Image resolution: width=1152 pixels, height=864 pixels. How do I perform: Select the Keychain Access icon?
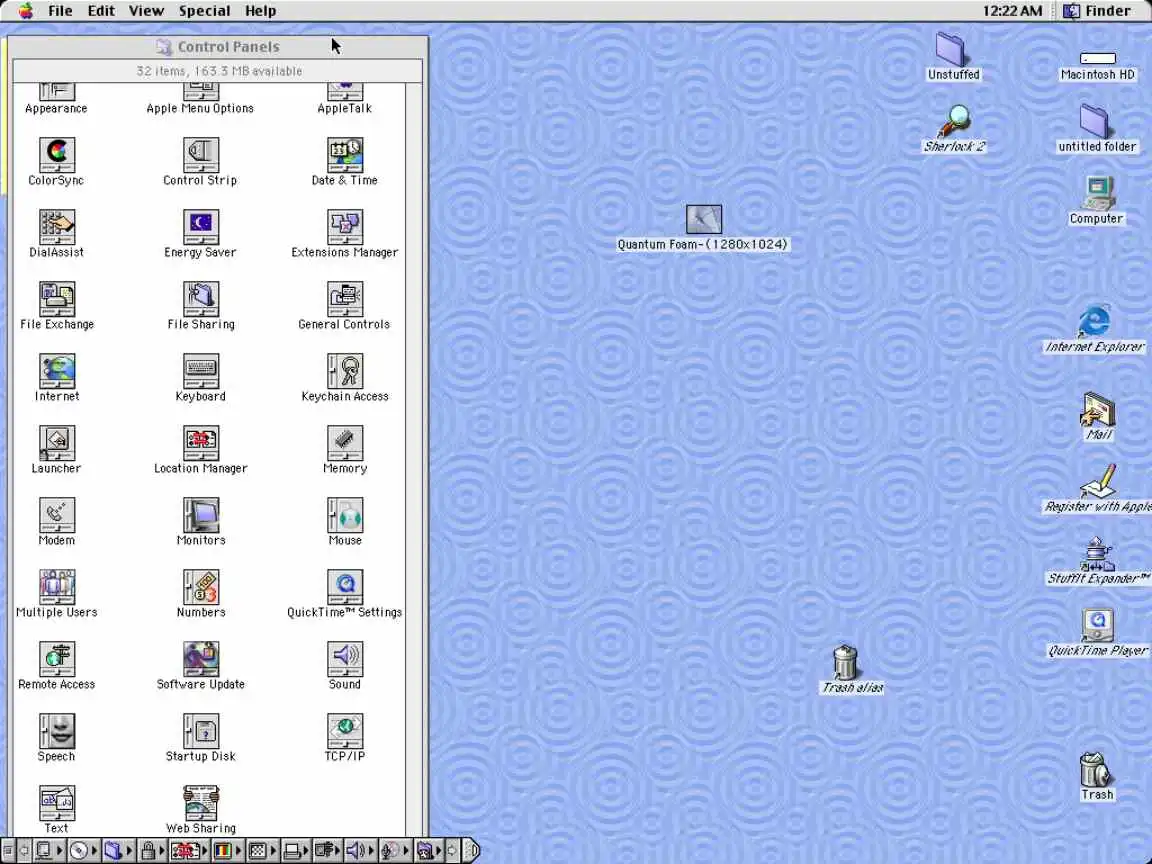(345, 371)
